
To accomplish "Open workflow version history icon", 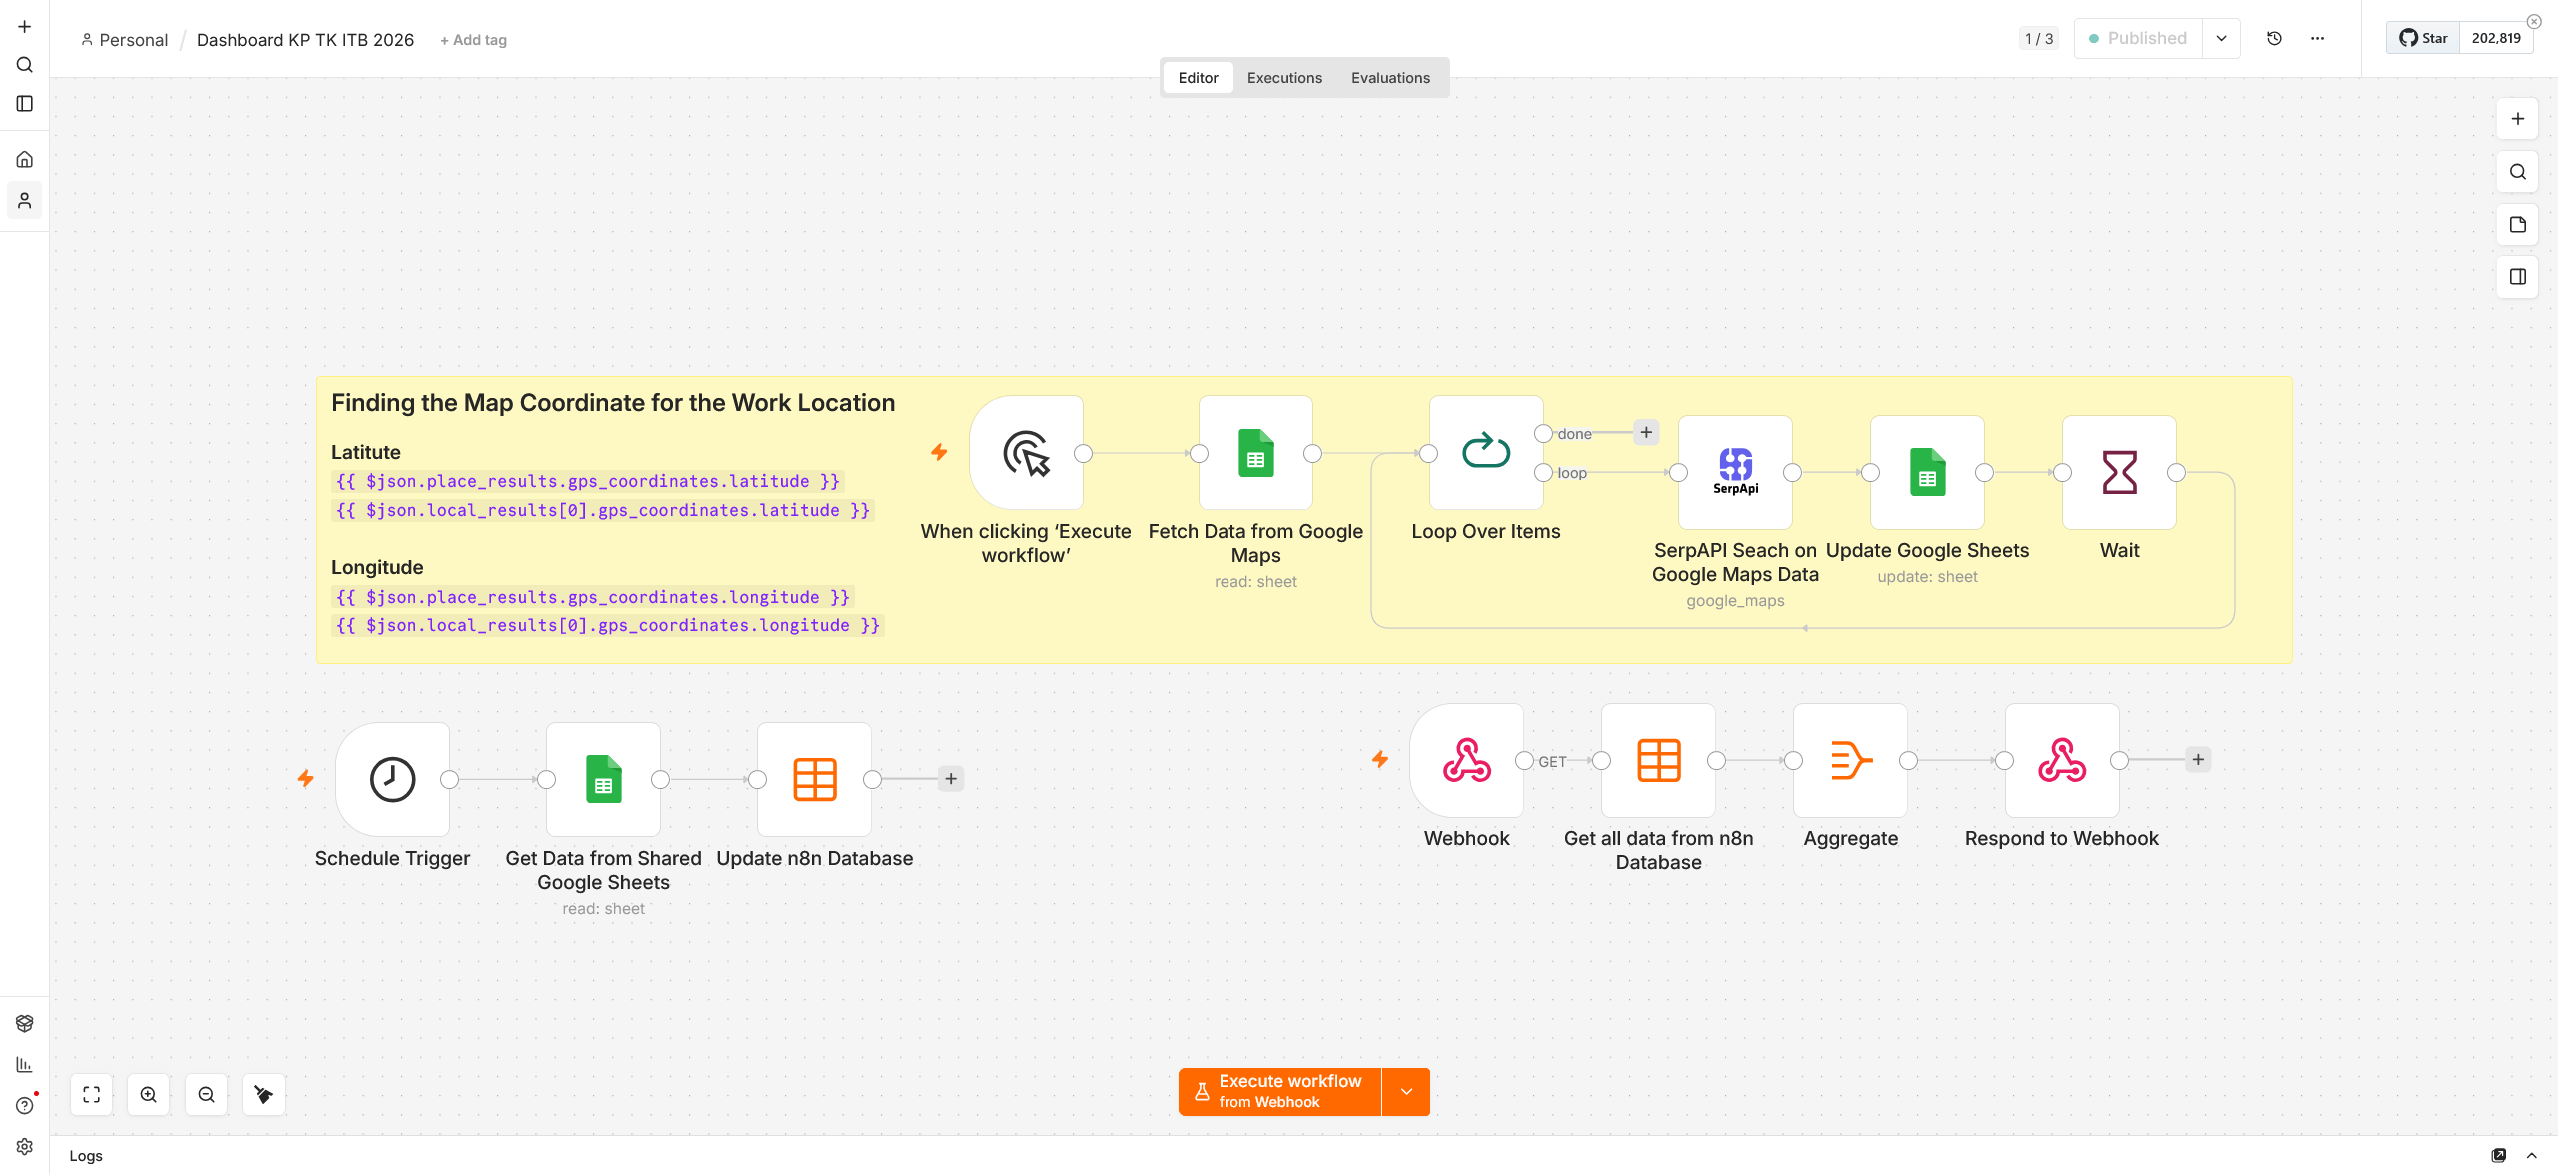I will (2273, 38).
